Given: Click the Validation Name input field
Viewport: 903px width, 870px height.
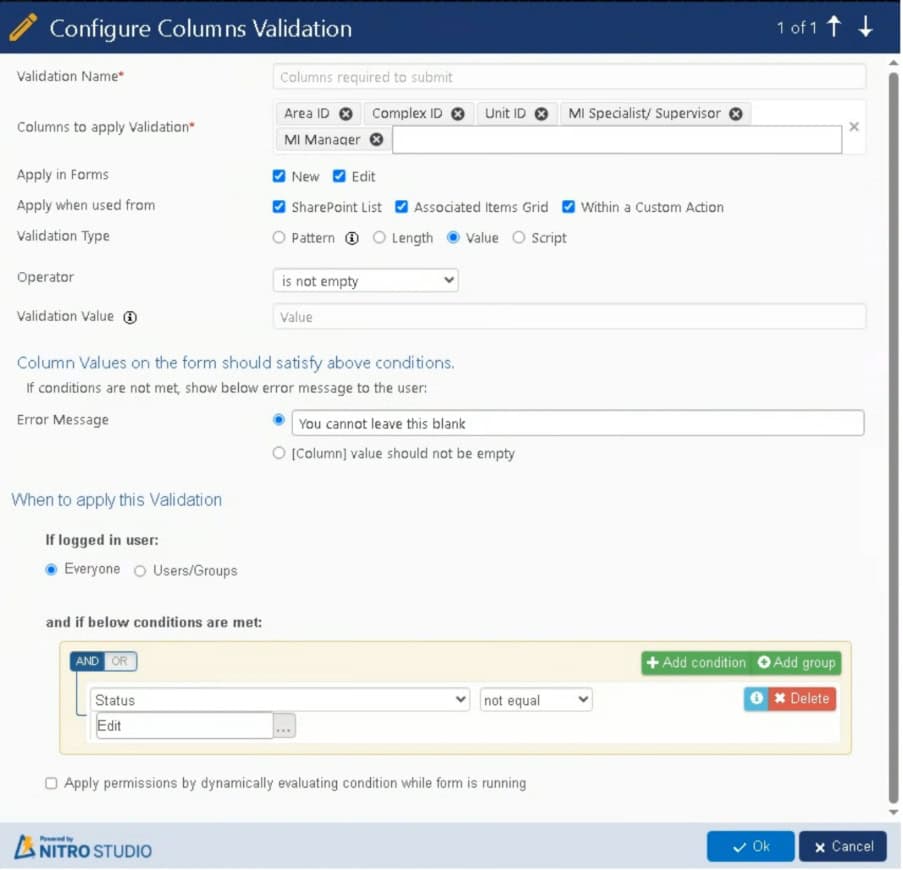Looking at the screenshot, I should (x=569, y=77).
